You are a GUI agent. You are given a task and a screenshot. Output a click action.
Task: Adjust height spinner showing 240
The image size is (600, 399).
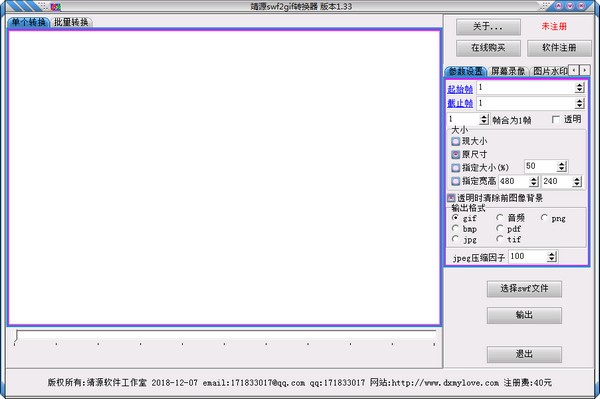coord(577,181)
